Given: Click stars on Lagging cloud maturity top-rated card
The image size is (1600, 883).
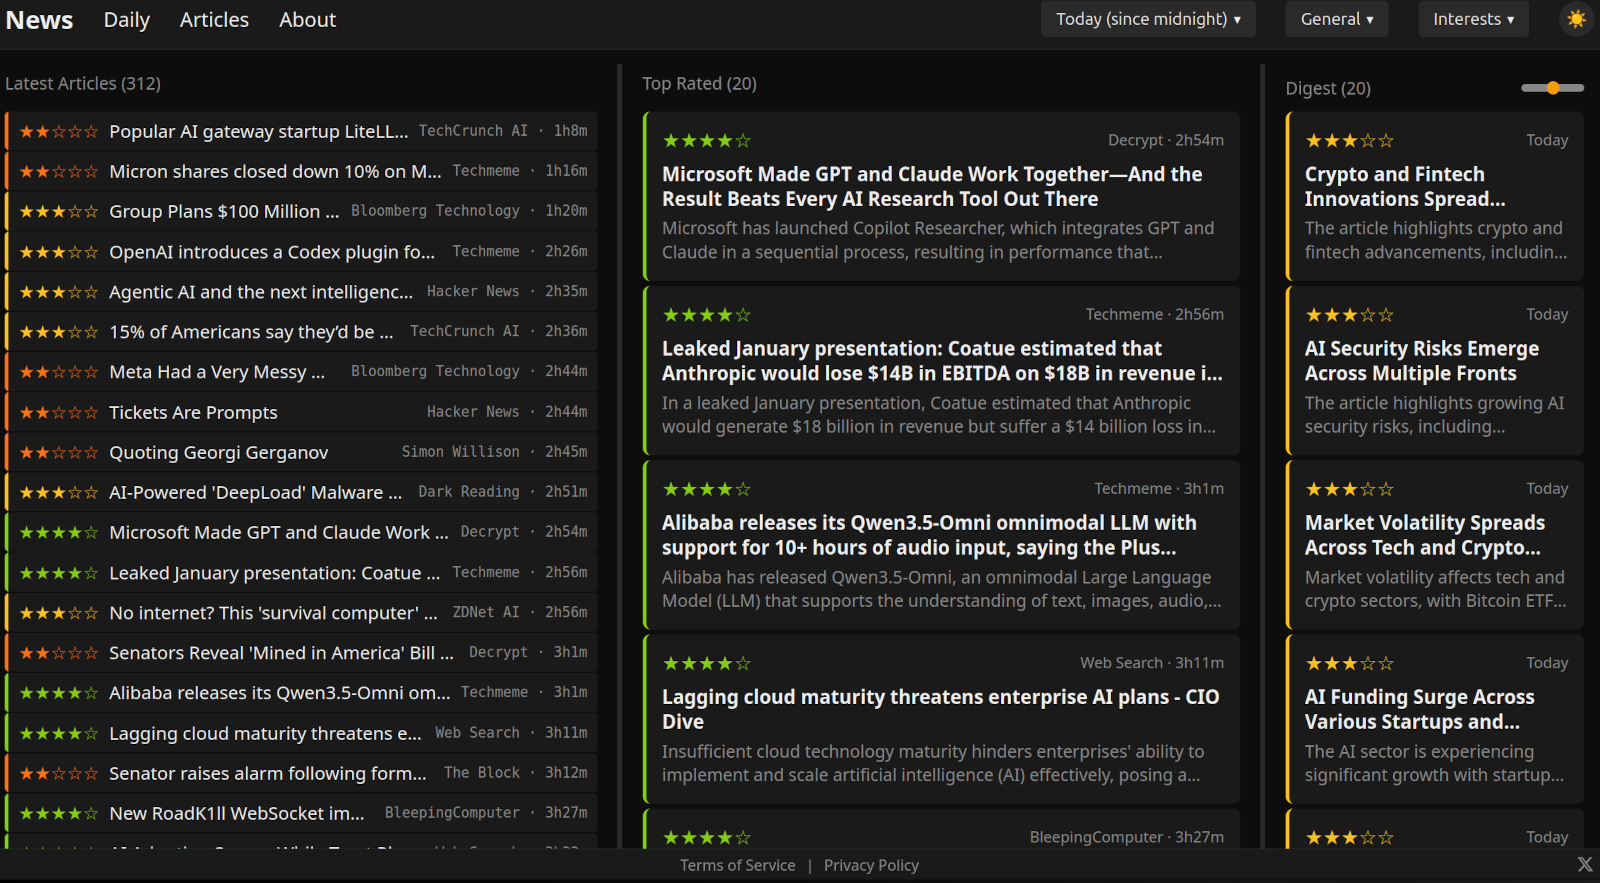Looking at the screenshot, I should [706, 664].
